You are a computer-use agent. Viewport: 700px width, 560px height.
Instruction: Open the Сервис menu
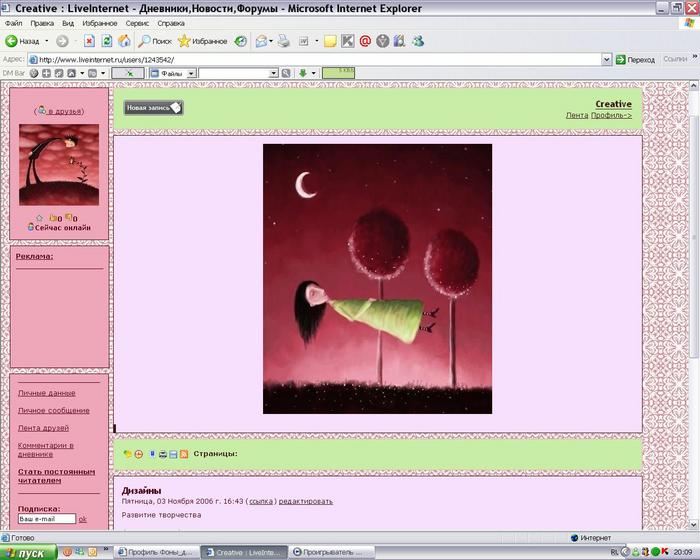[x=139, y=22]
